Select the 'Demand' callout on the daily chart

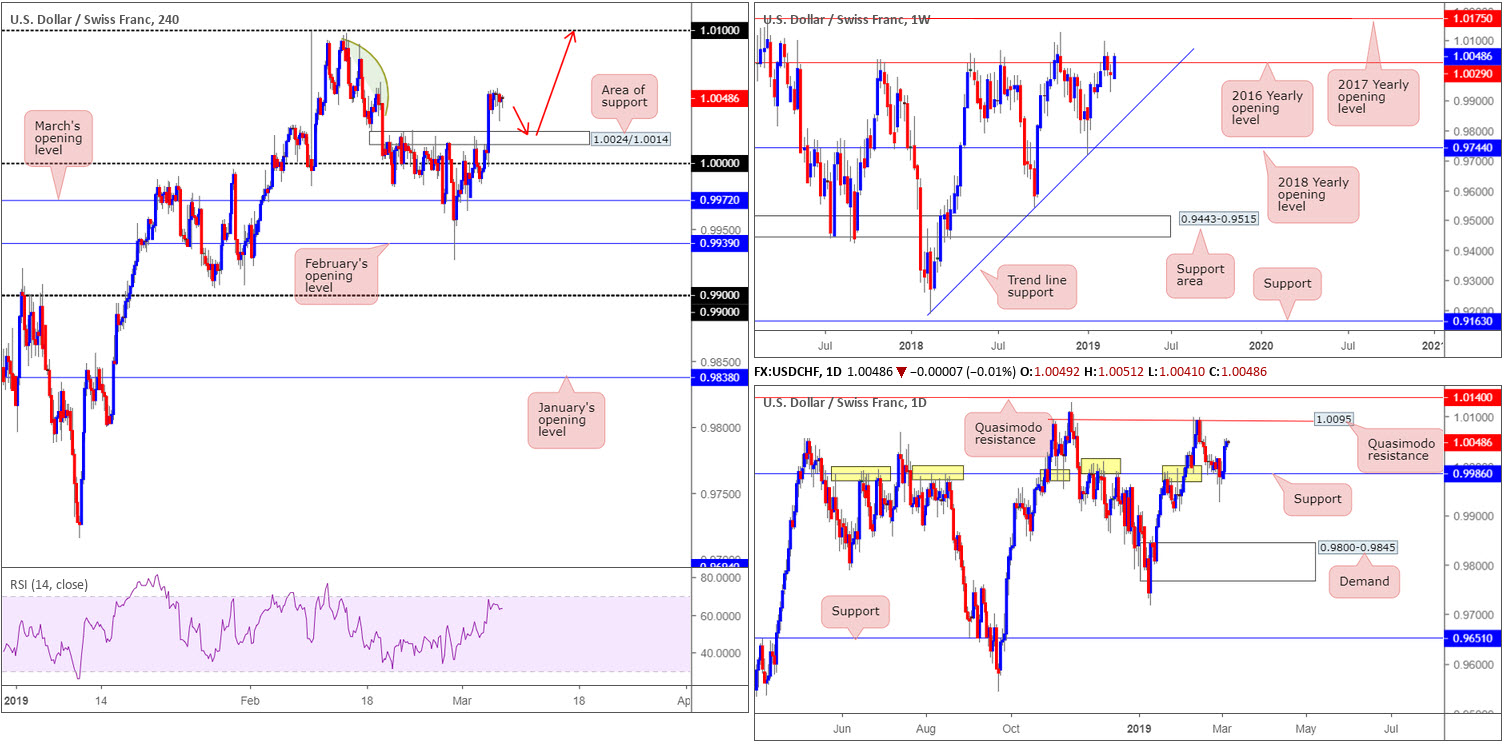click(x=1364, y=580)
